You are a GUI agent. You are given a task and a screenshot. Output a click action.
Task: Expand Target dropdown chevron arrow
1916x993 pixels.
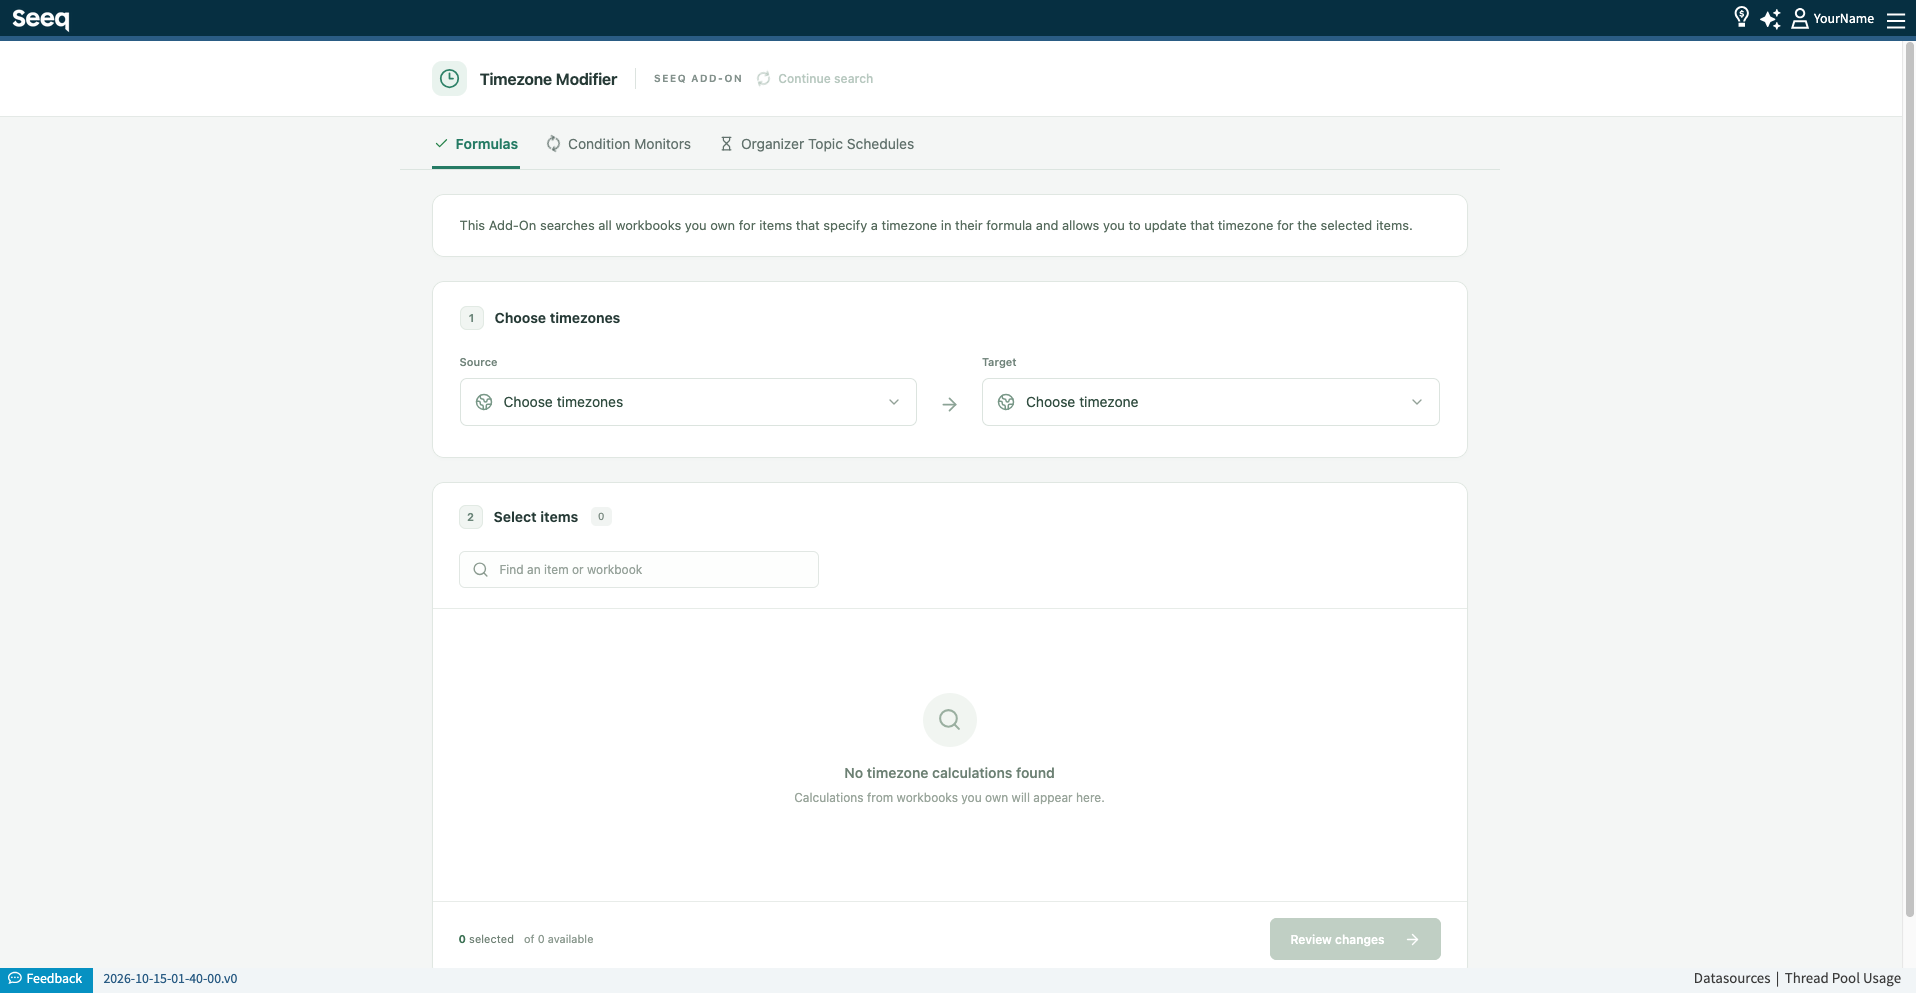coord(1417,402)
